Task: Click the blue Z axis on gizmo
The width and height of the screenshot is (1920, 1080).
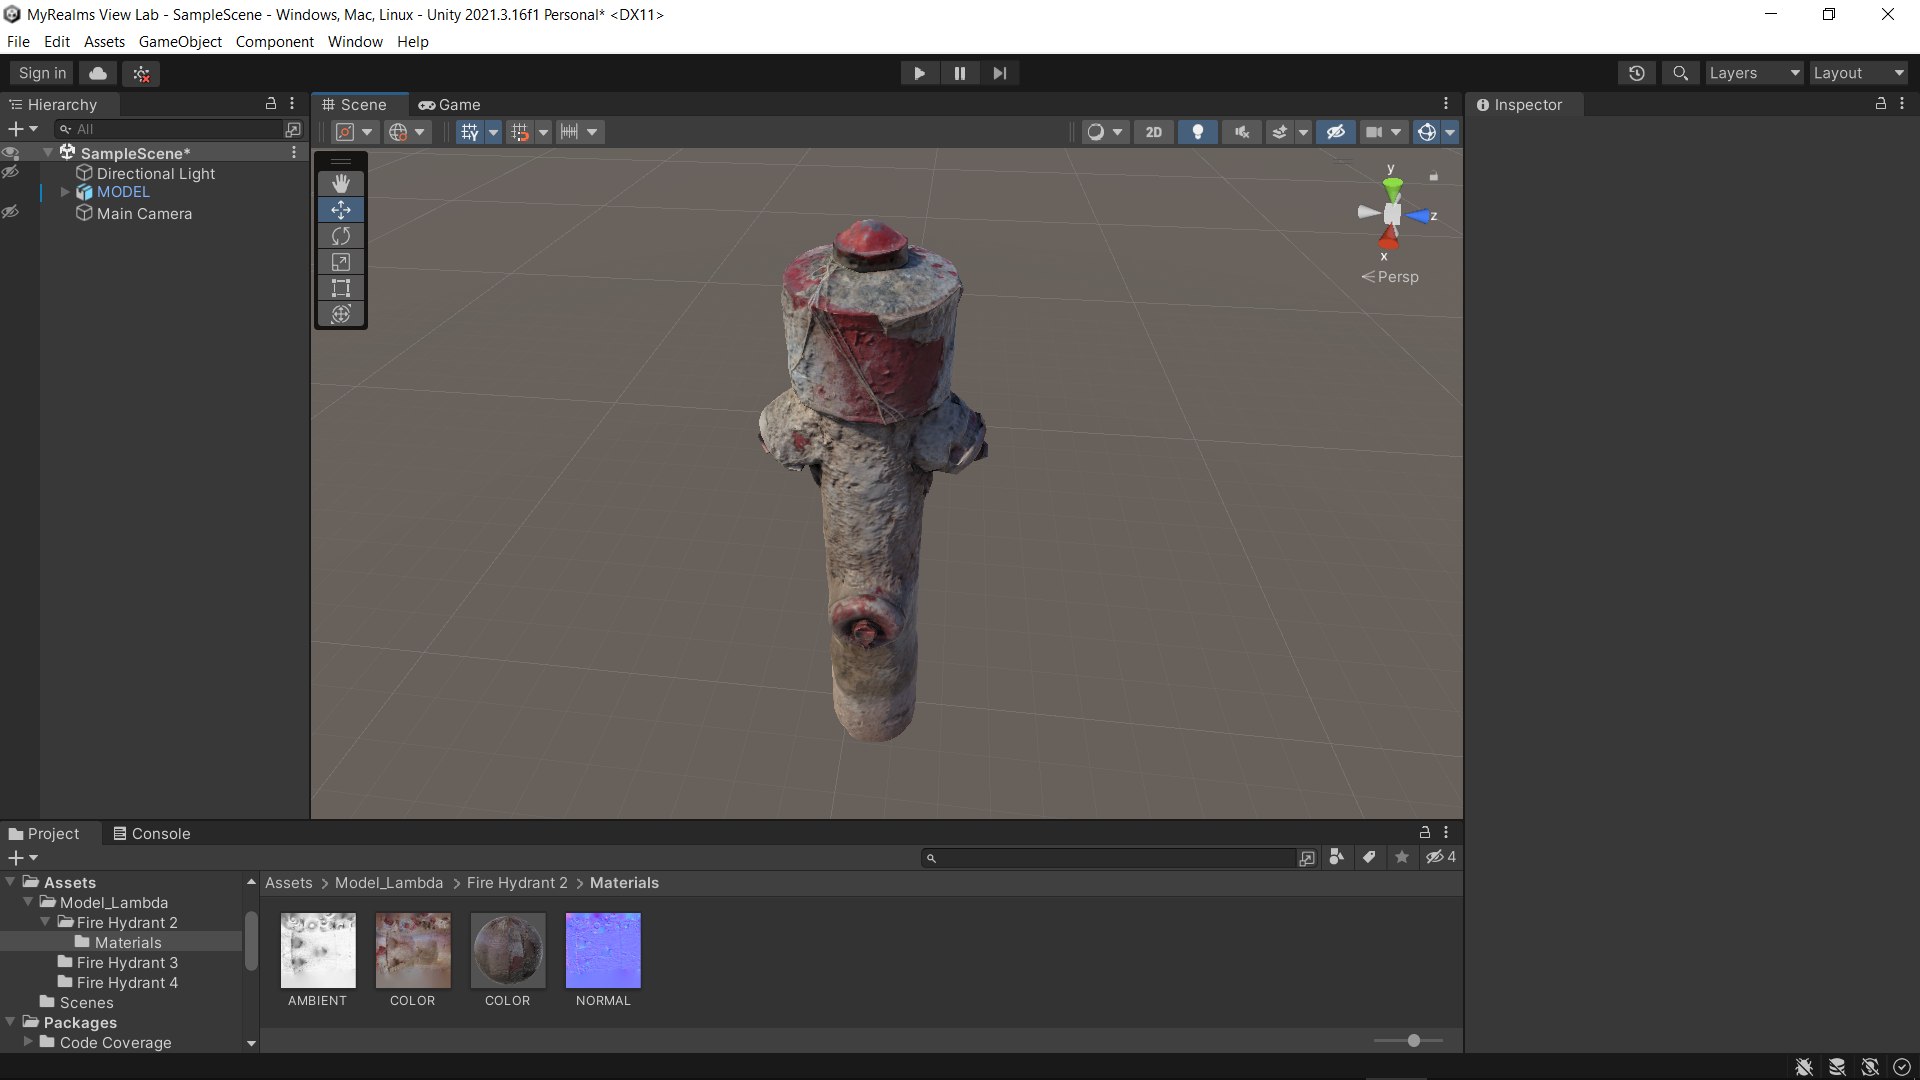Action: (x=1420, y=216)
